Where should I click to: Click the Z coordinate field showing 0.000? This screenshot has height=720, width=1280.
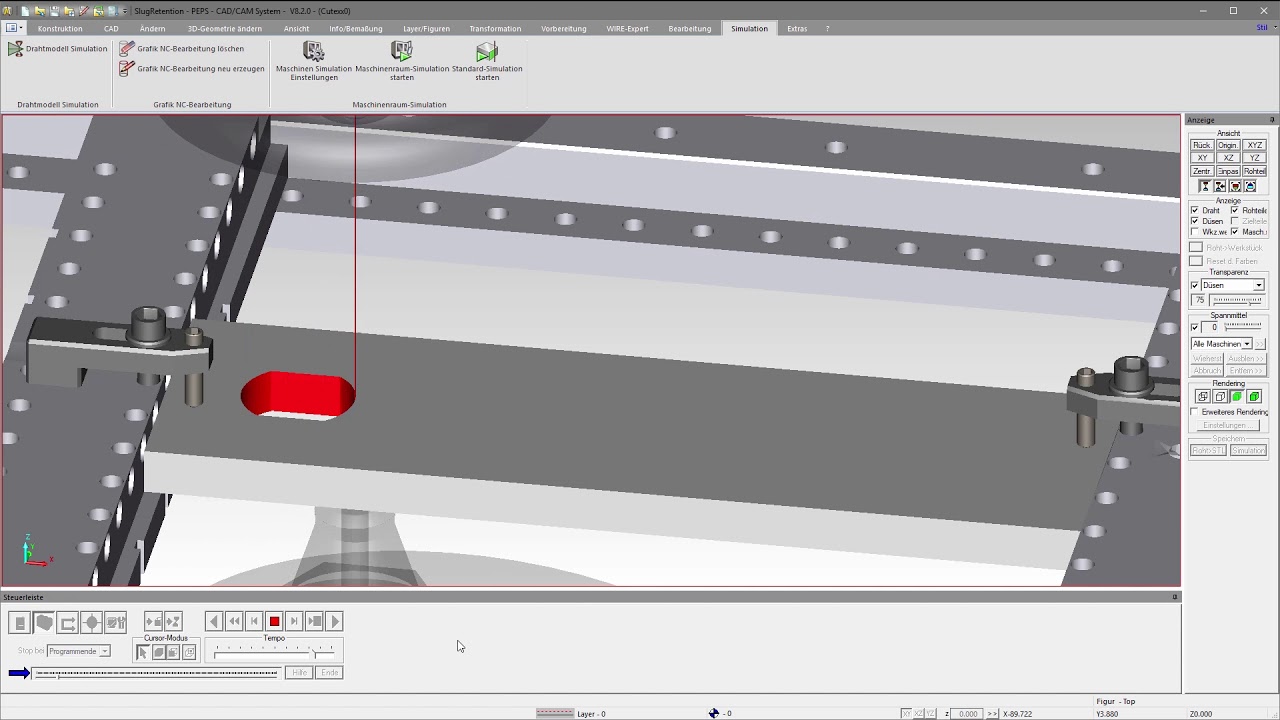pos(967,714)
